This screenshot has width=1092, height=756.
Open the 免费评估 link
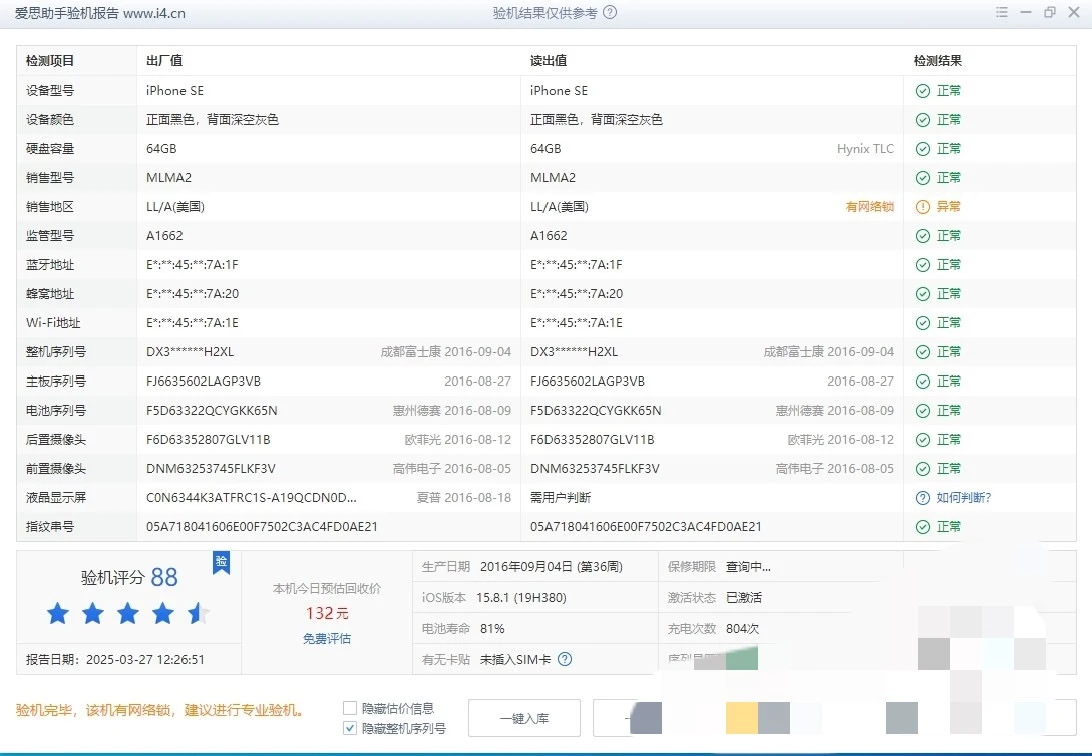click(x=327, y=638)
